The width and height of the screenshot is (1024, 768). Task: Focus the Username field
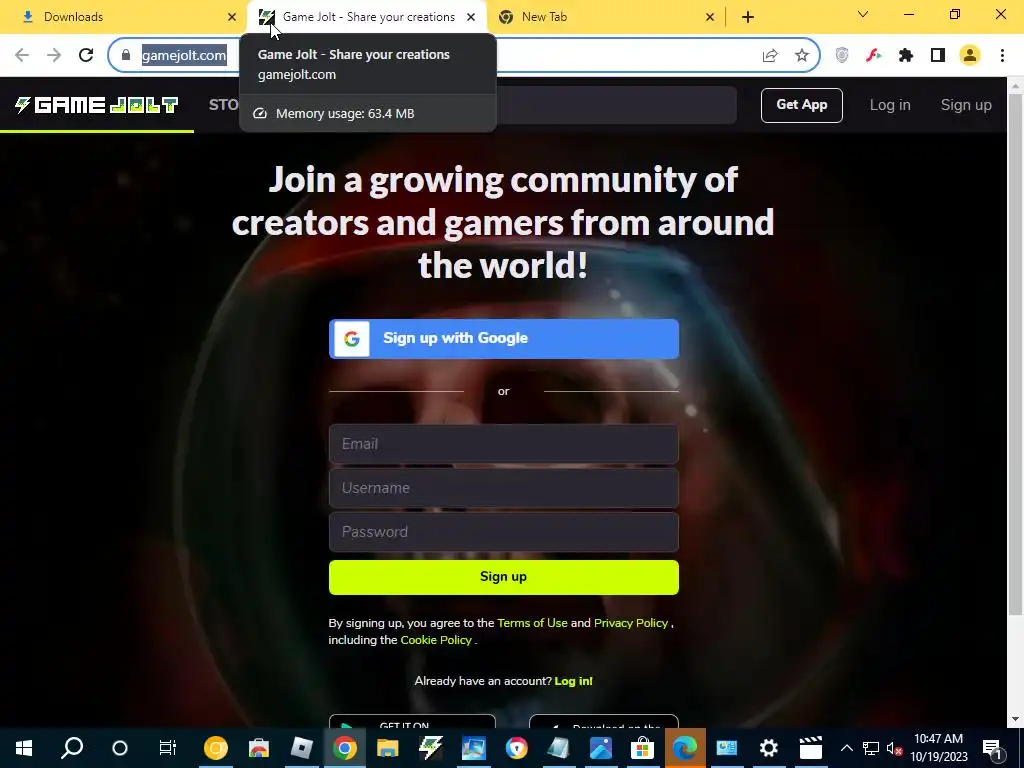click(x=504, y=488)
